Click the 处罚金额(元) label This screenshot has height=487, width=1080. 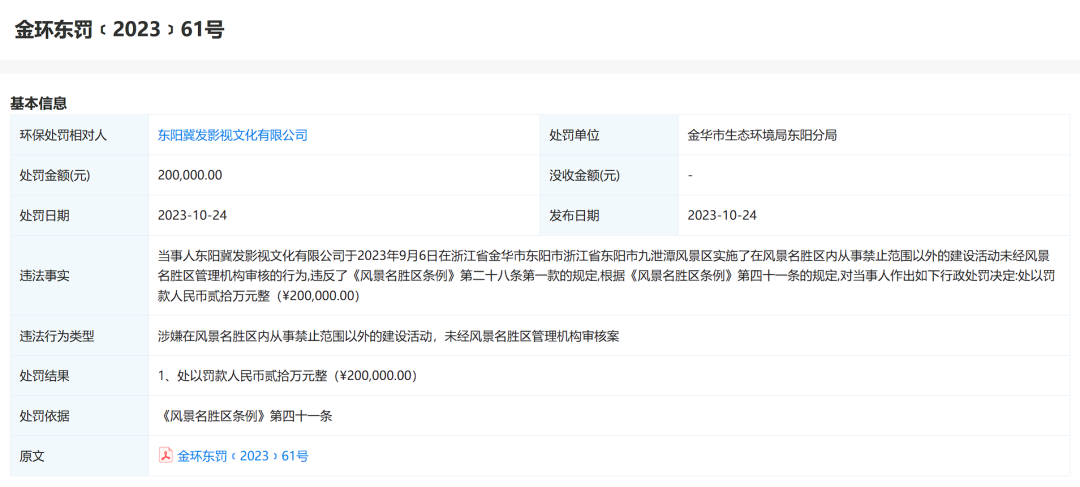pos(55,175)
